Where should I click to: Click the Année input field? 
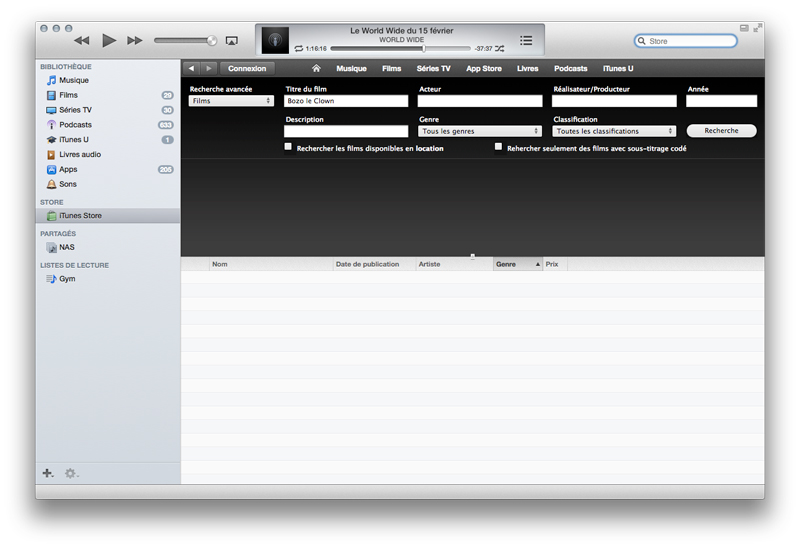(721, 101)
